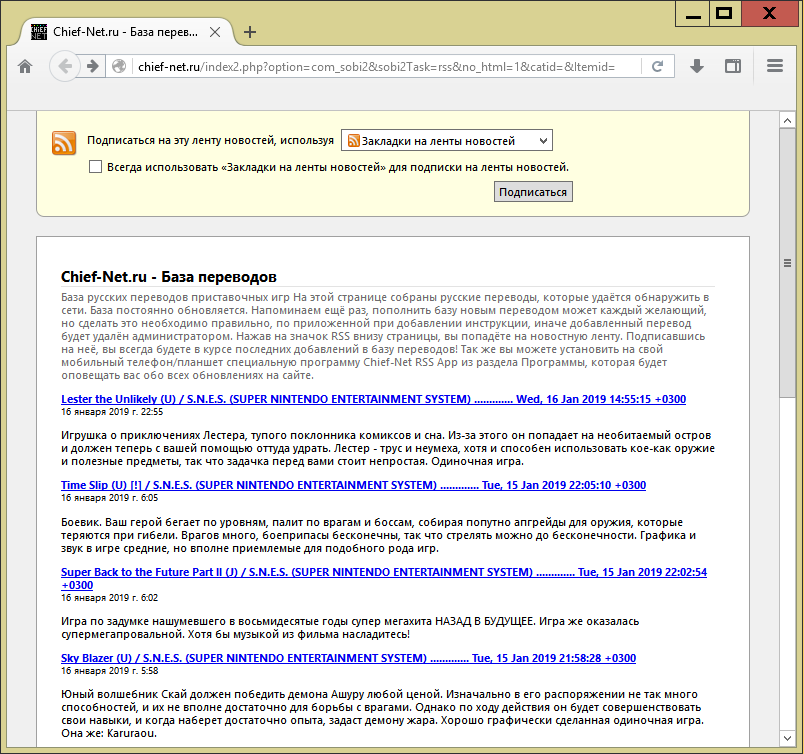Open the feed reader dropdown

pyautogui.click(x=447, y=141)
